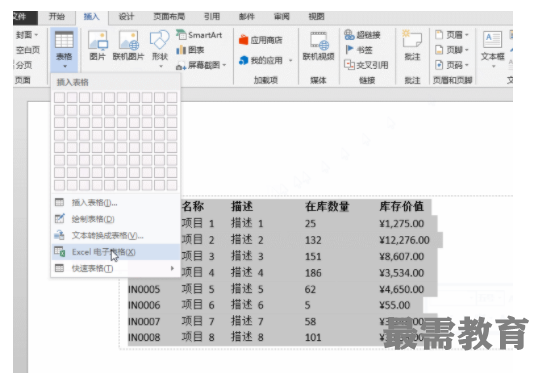Switch to the 引用 tab

coord(212,16)
